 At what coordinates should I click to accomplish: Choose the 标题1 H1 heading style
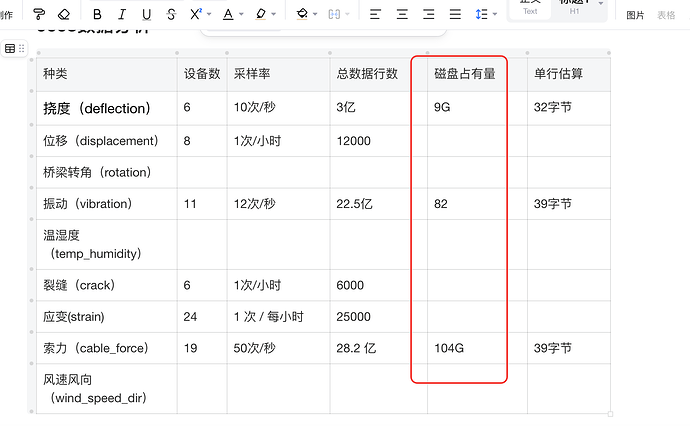tap(574, 9)
